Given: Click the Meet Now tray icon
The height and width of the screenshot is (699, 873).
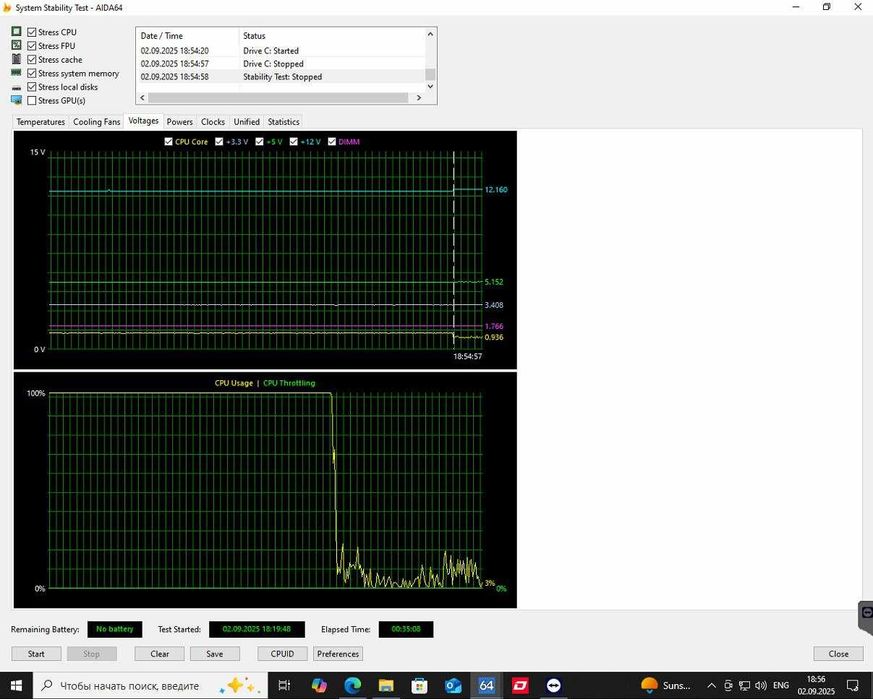Looking at the screenshot, I should (x=728, y=685).
